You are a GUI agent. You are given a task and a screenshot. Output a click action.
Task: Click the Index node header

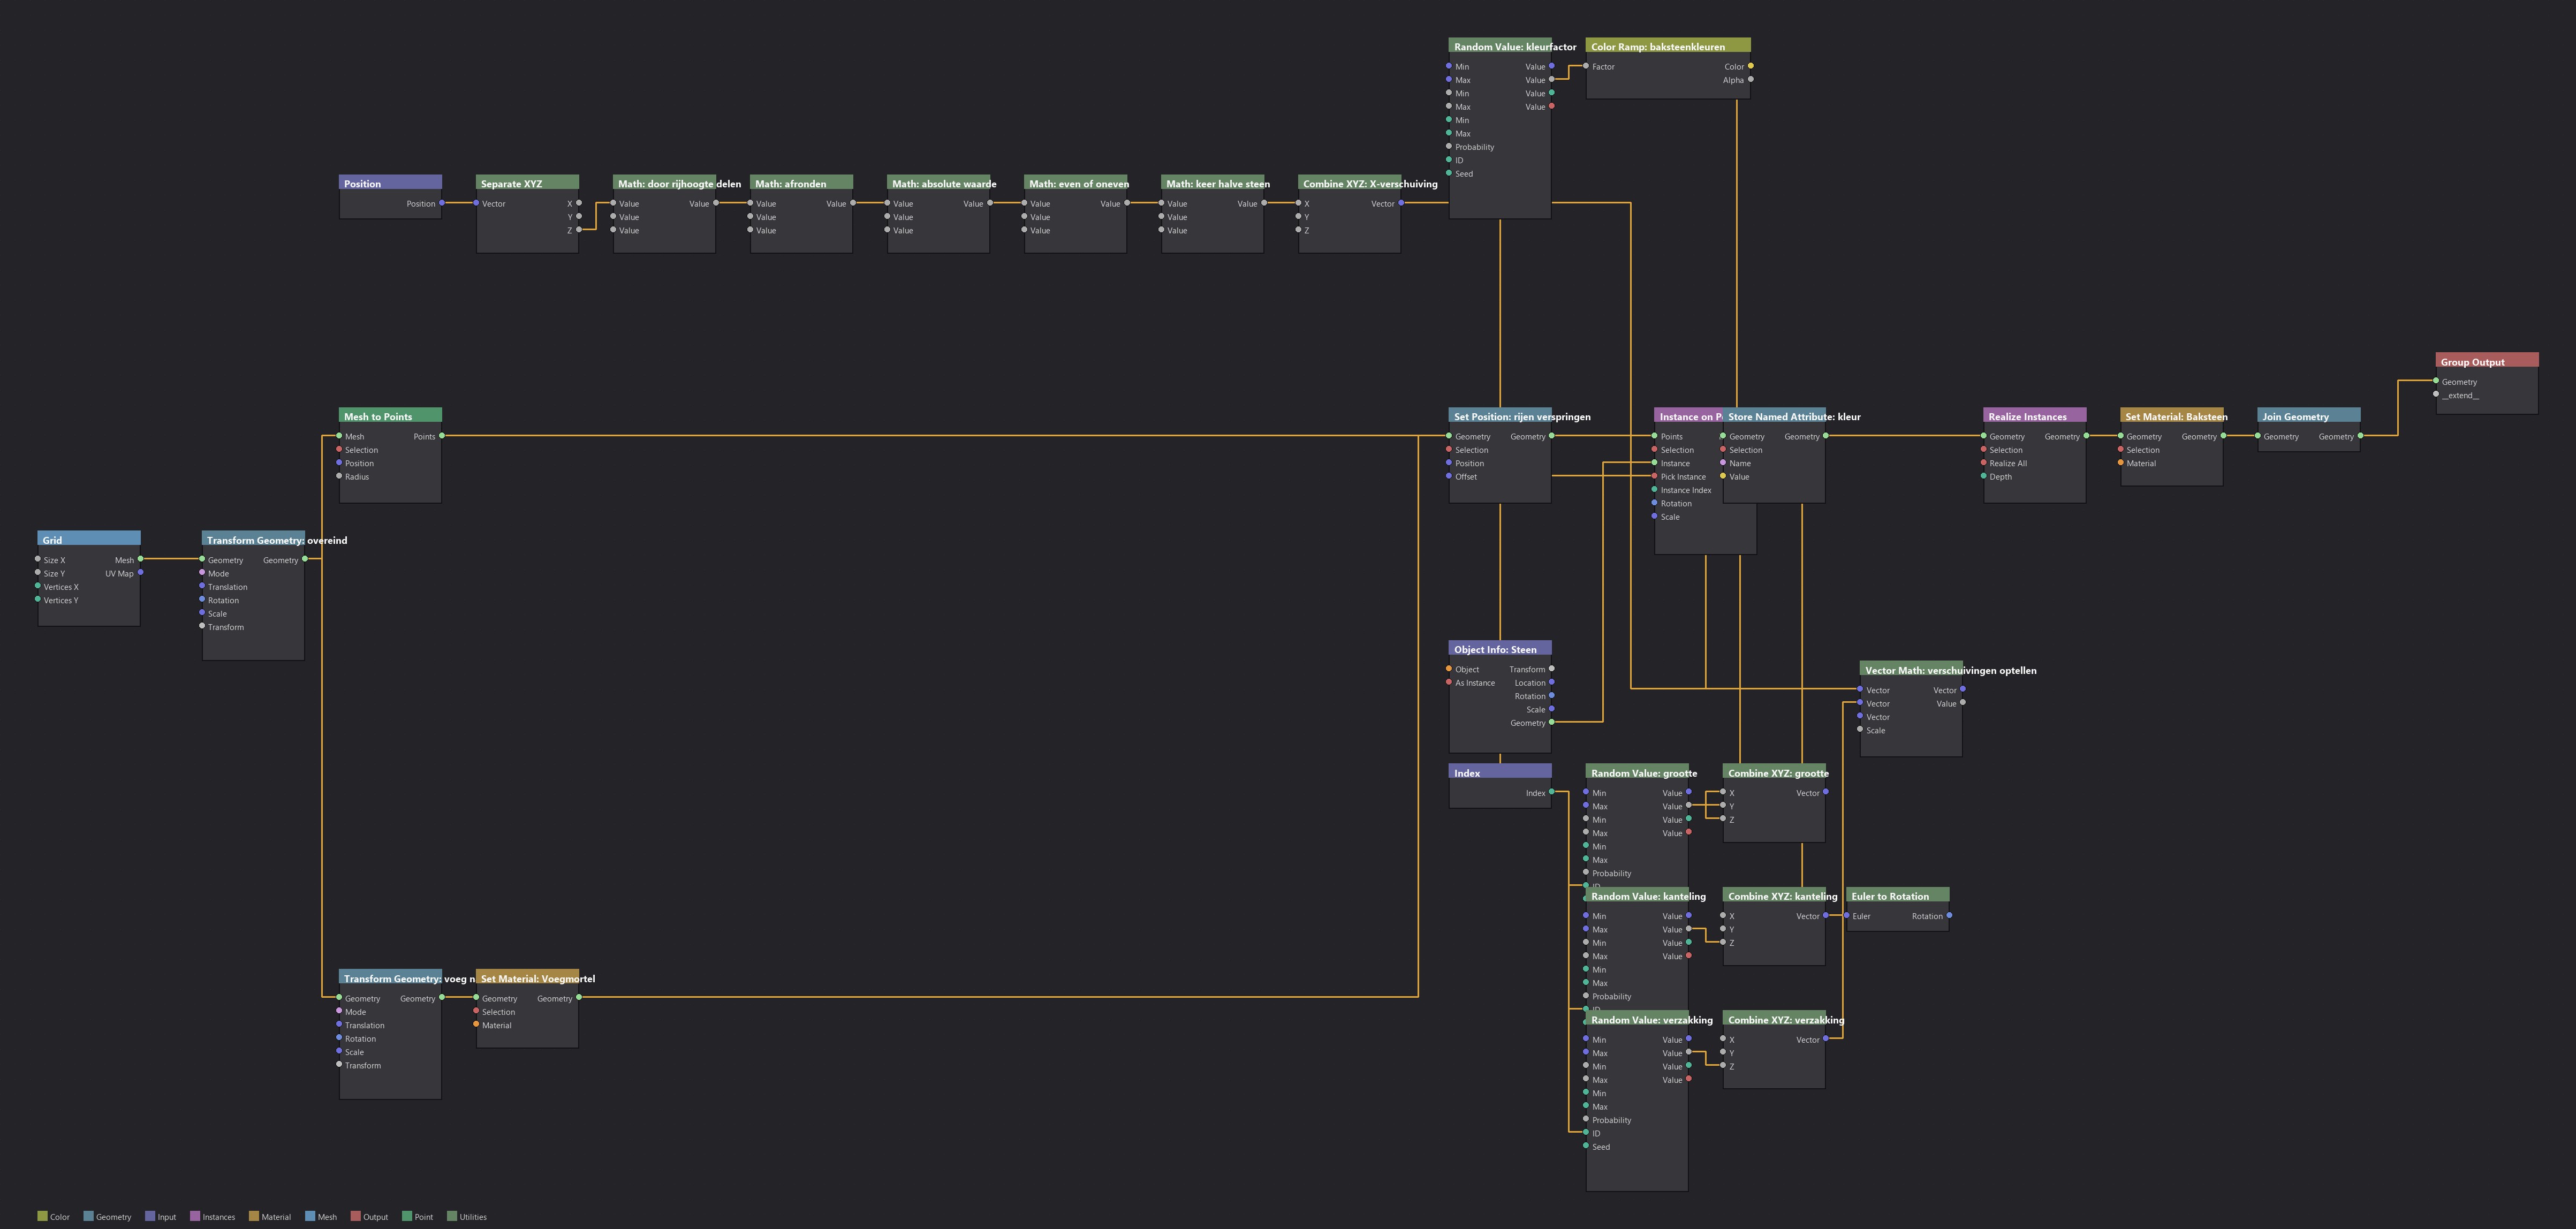[x=1500, y=772]
